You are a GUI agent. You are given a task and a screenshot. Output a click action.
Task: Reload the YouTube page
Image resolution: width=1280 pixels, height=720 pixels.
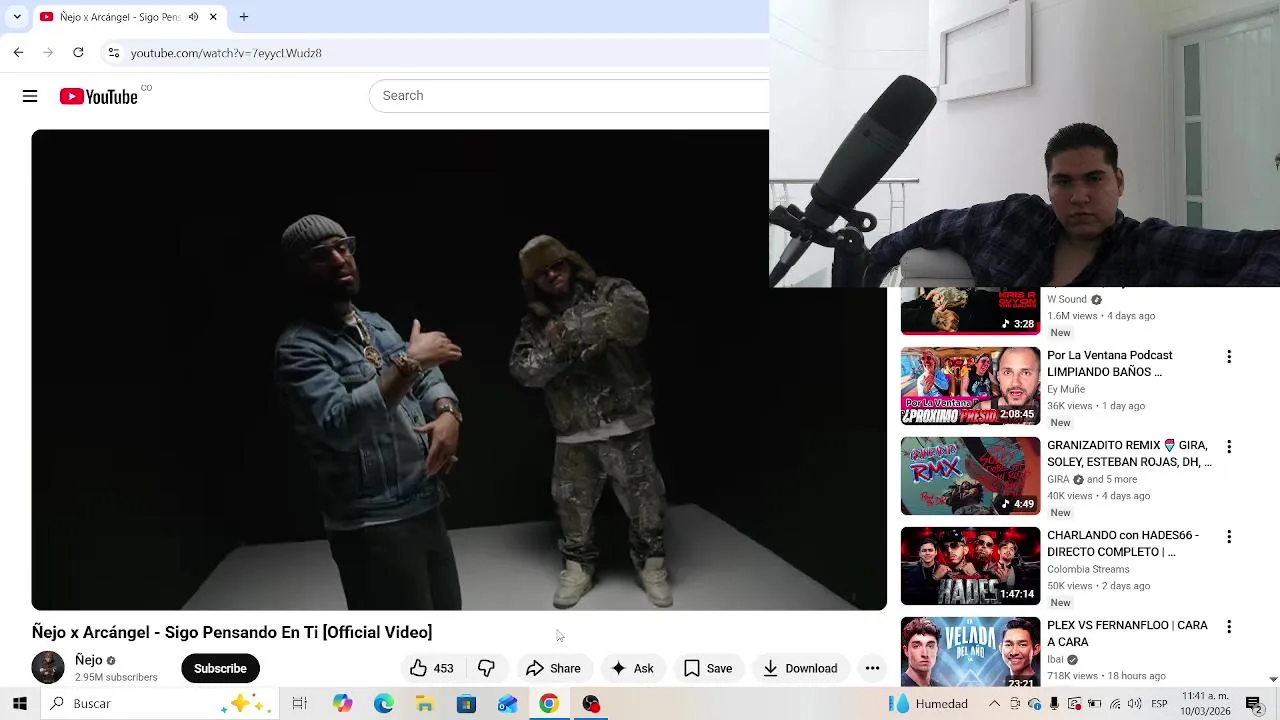78,52
